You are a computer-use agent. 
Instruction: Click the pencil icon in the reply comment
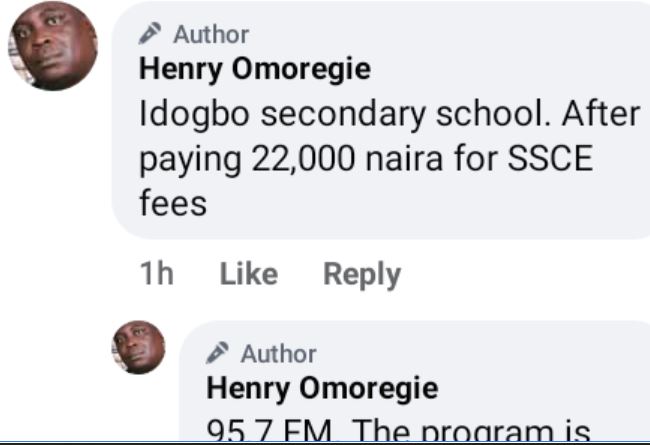pyautogui.click(x=217, y=353)
